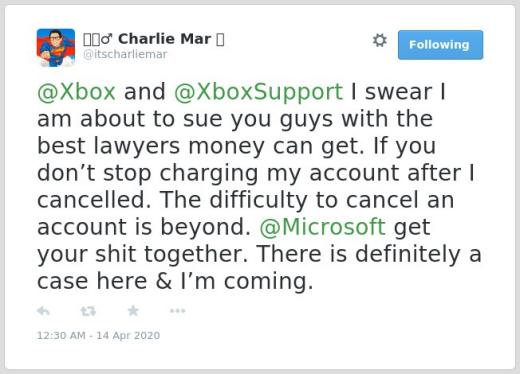Click the last line ending "I'm coming"
Viewport: 520px width, 374px height.
point(175,281)
